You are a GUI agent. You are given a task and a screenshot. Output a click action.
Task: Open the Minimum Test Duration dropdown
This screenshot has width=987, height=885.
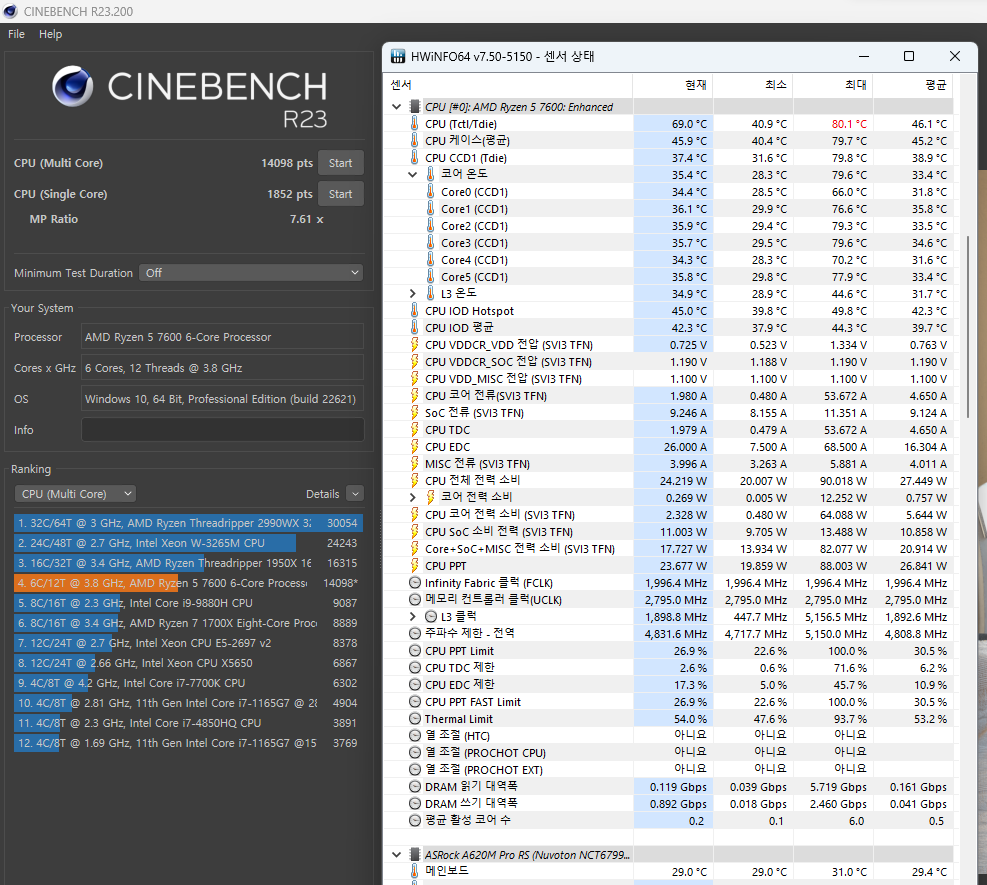pos(251,273)
